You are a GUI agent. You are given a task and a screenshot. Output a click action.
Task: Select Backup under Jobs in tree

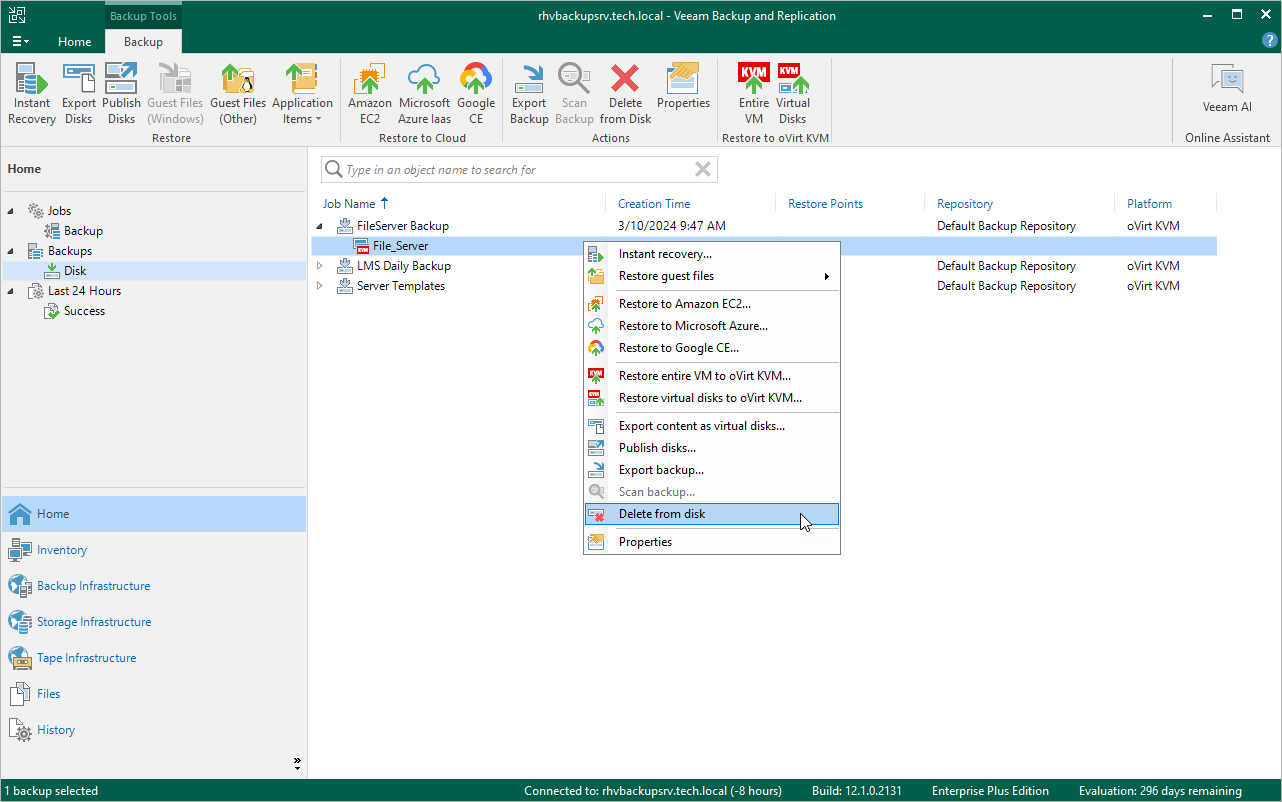point(83,231)
